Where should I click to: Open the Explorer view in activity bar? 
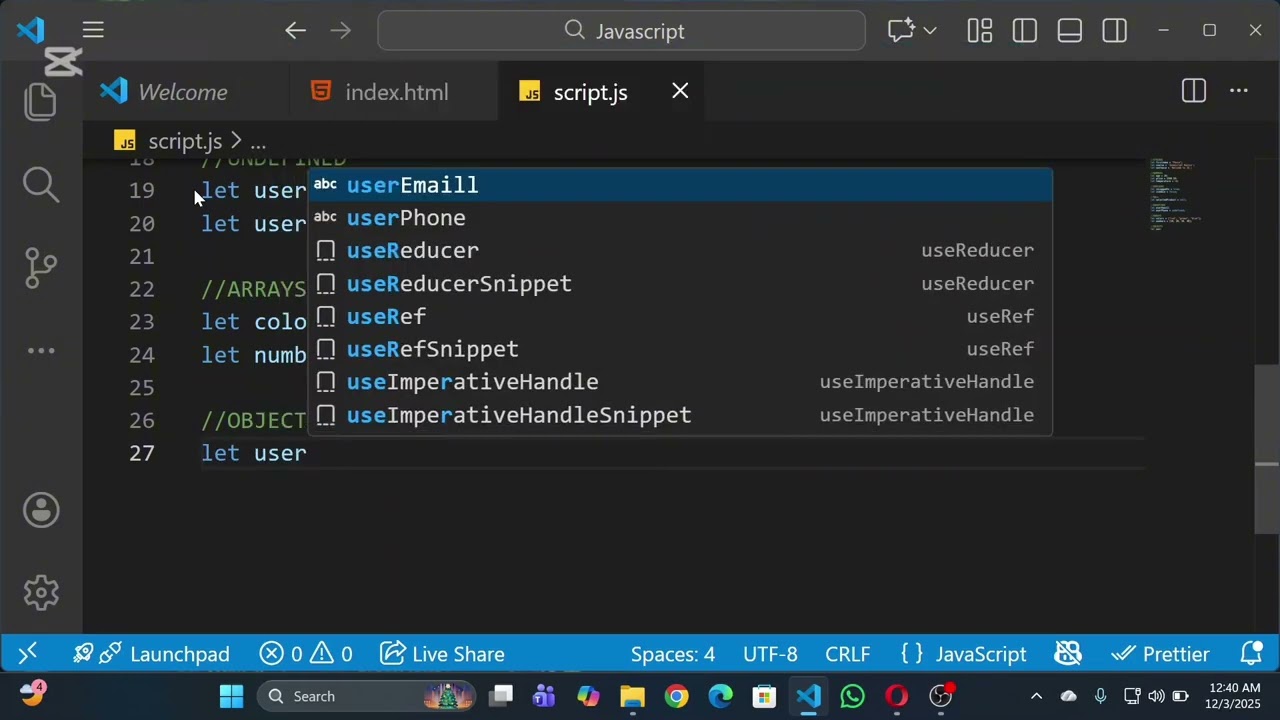(x=41, y=102)
